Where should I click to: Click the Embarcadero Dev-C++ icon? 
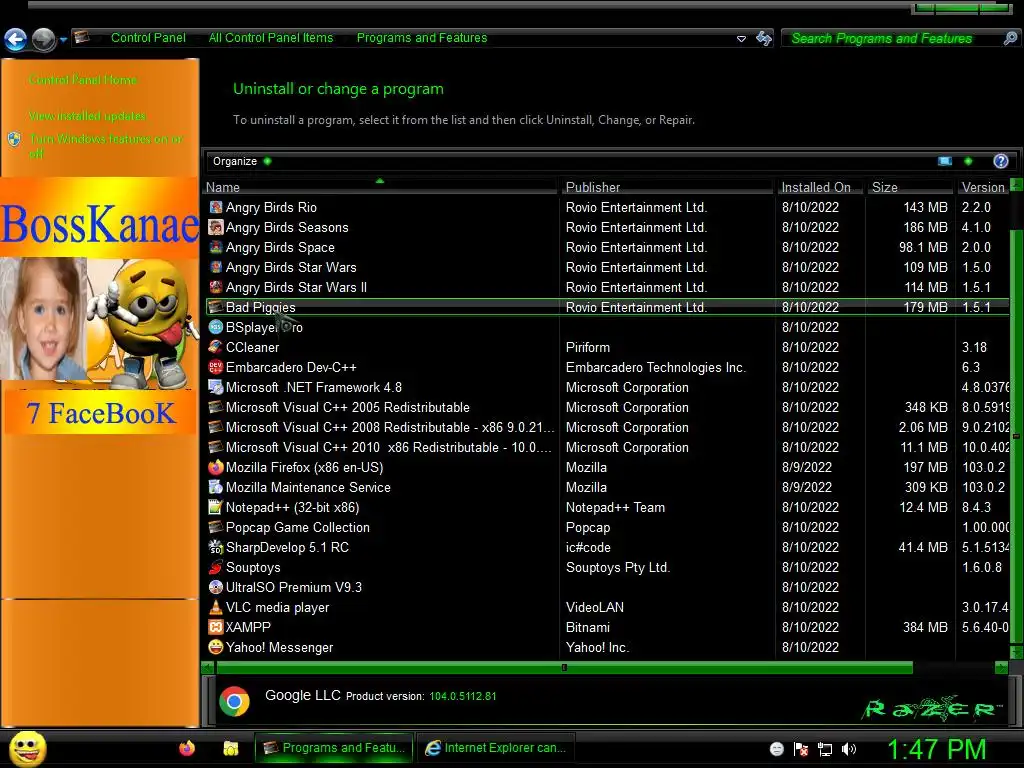pyautogui.click(x=216, y=368)
